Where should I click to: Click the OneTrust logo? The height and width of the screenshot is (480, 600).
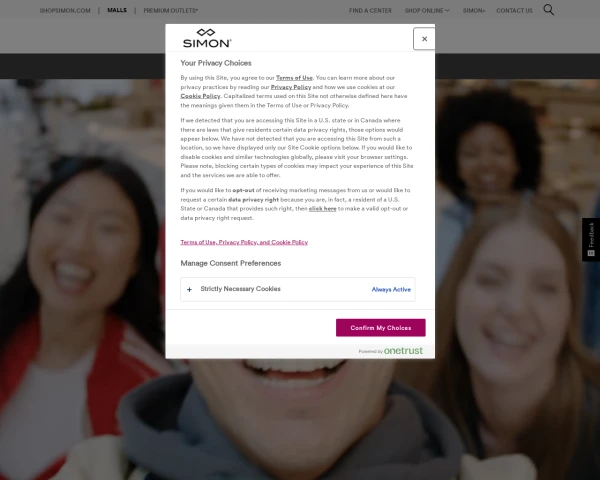click(403, 351)
